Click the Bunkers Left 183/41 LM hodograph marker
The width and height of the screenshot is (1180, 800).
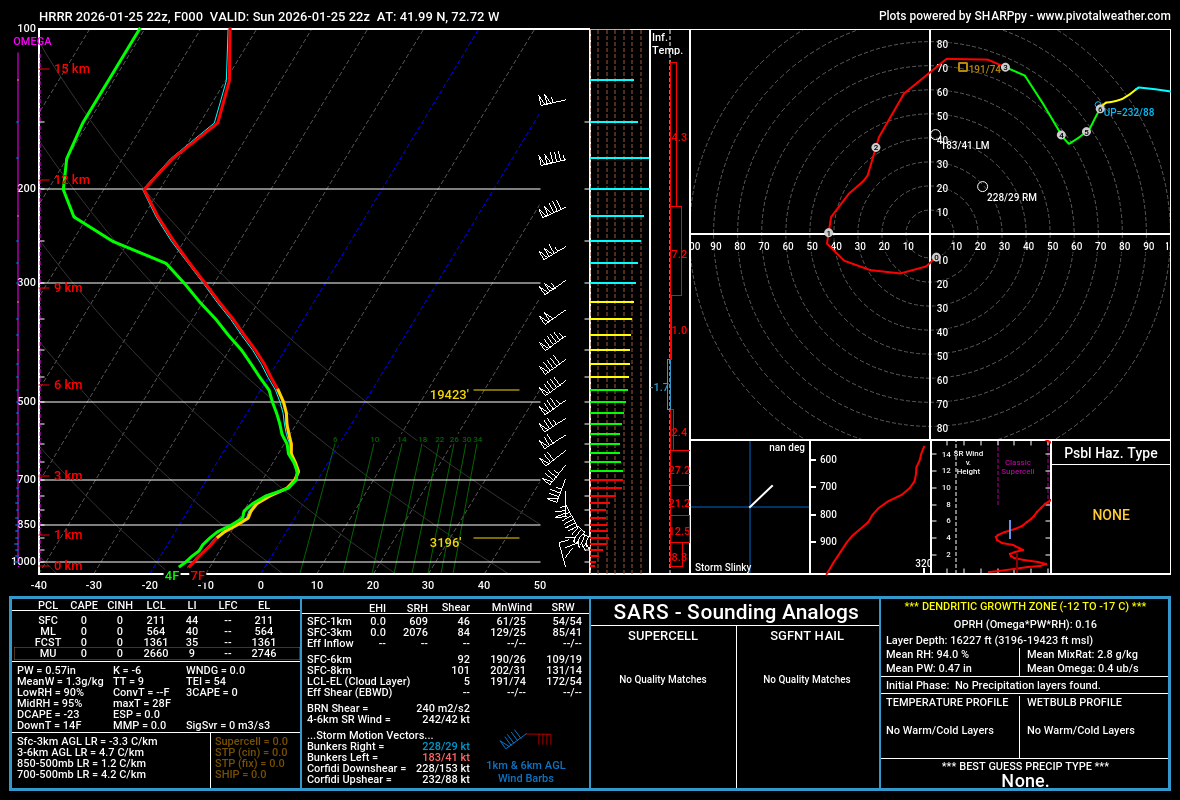(x=935, y=134)
